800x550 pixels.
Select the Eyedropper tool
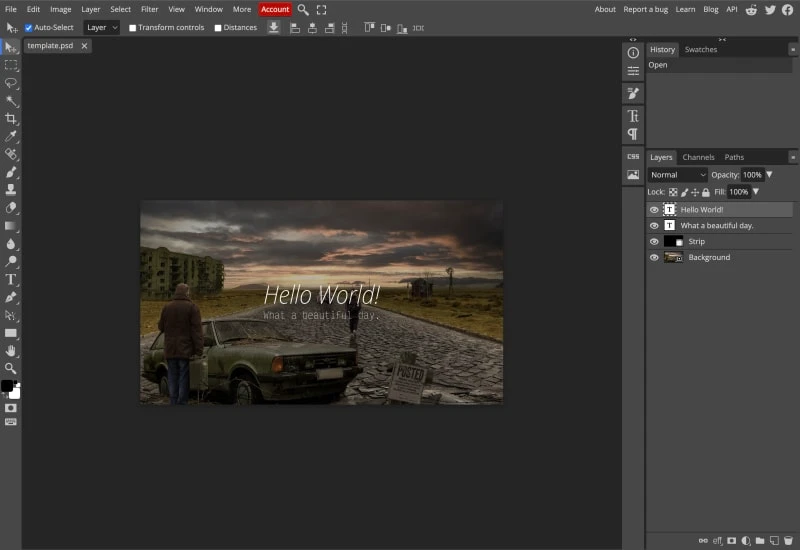click(x=11, y=136)
